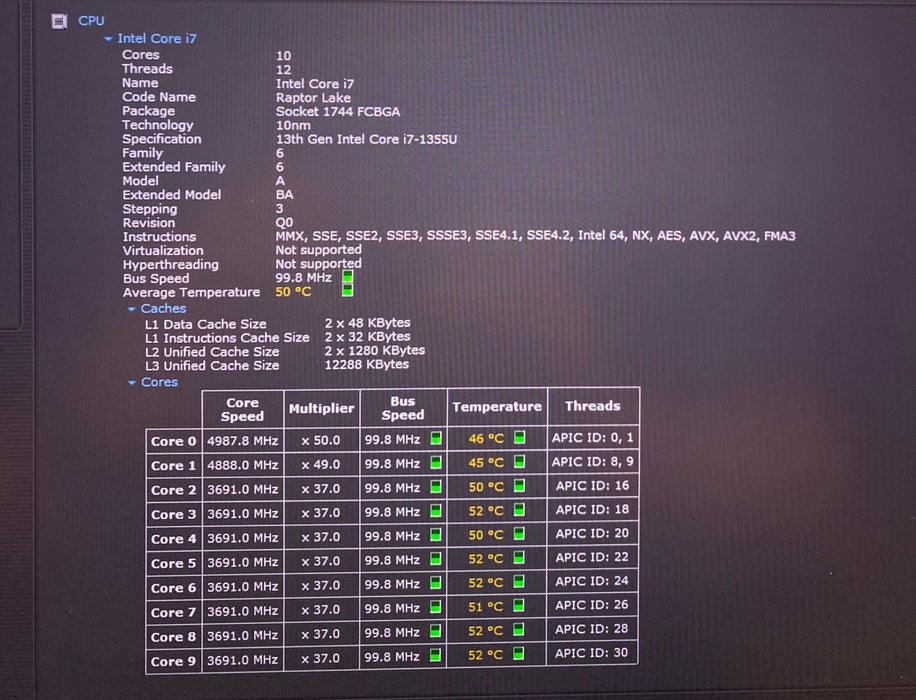This screenshot has height=700, width=916.
Task: Click the 10nm technology value
Action: point(293,126)
